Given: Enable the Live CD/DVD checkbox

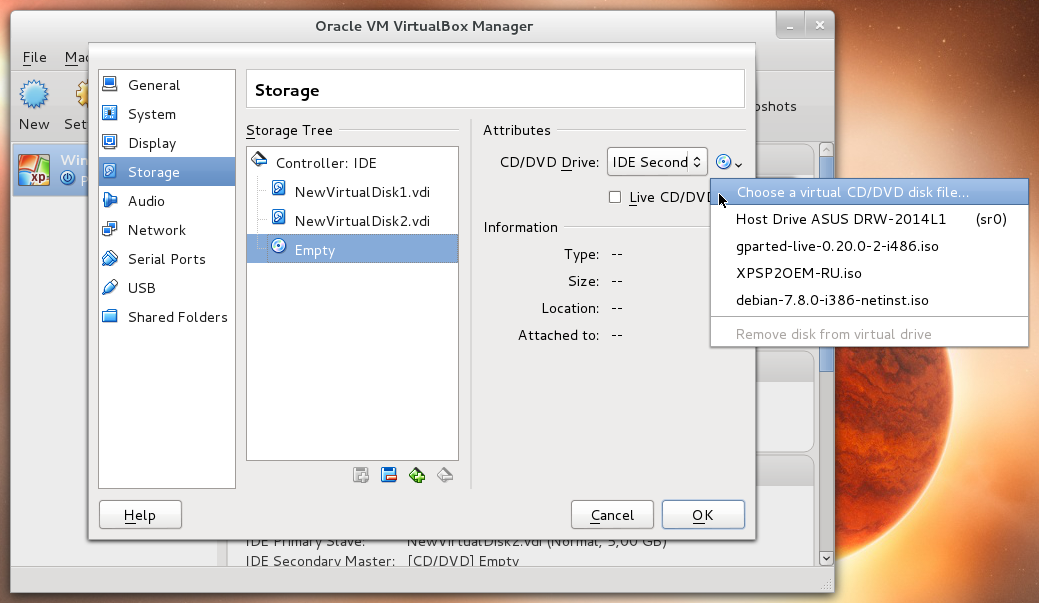Looking at the screenshot, I should pos(615,197).
